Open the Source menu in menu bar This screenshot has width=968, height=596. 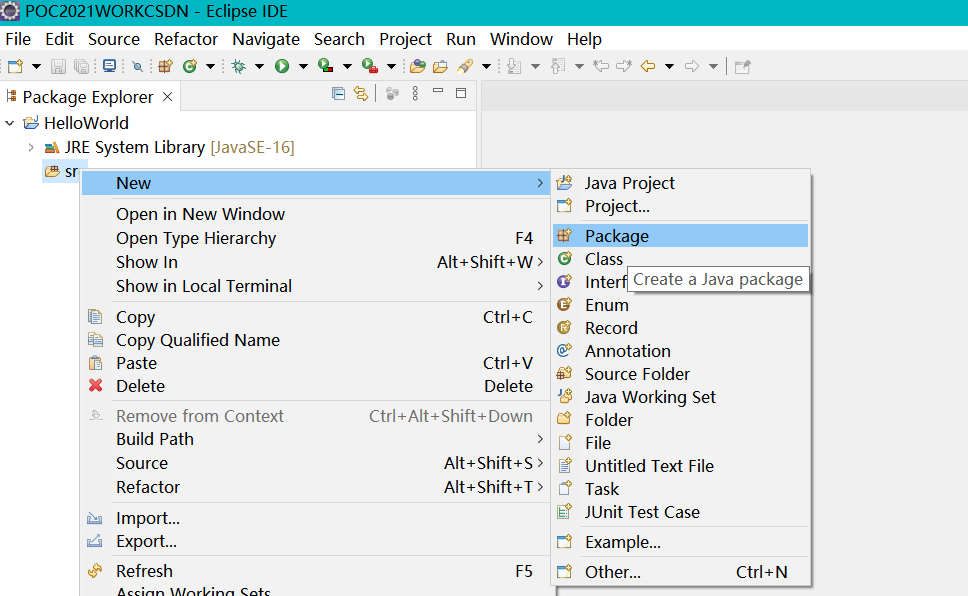[114, 39]
